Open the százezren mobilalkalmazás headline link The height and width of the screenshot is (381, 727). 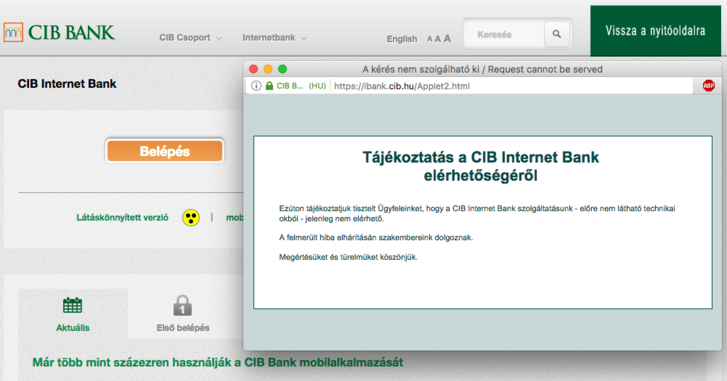click(217, 362)
